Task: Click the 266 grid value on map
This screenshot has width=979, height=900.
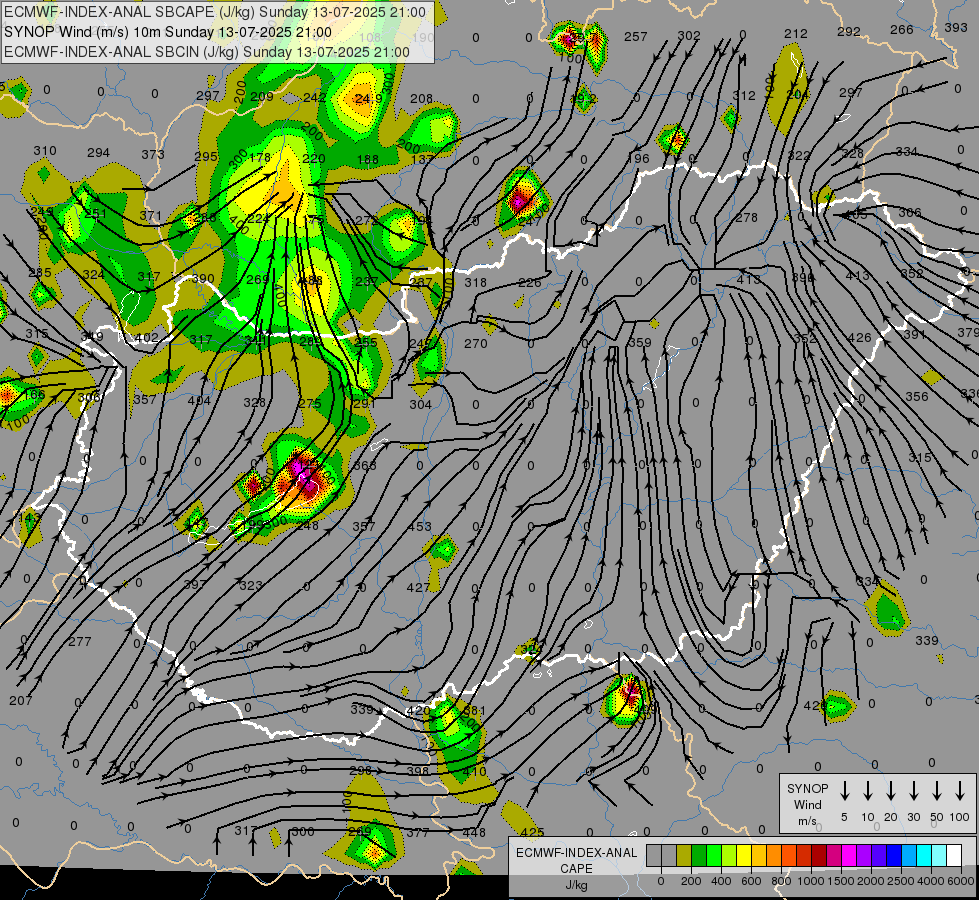Action: 902,29
